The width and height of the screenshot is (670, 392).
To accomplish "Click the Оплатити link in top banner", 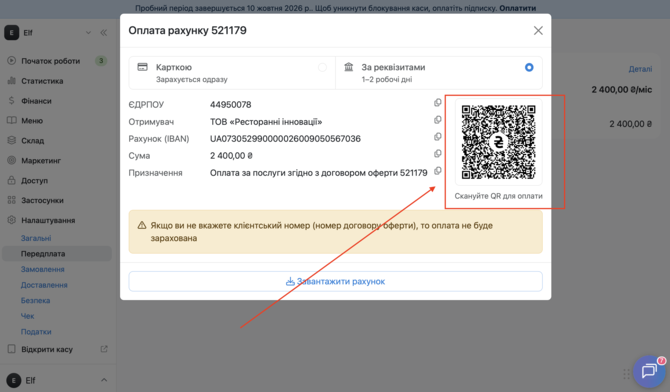I will (x=517, y=8).
